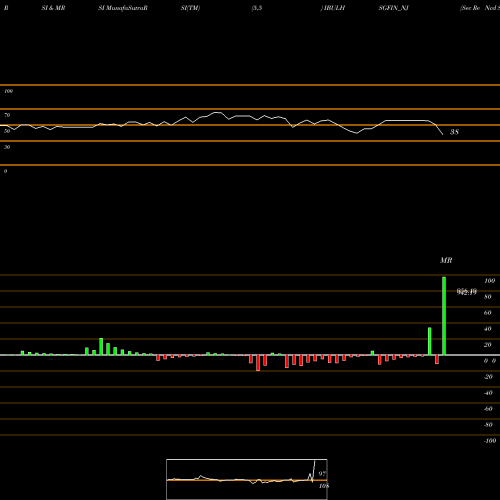Click the overlapping value label beside tallest bar
The height and width of the screenshot is (500, 500).
467,292
